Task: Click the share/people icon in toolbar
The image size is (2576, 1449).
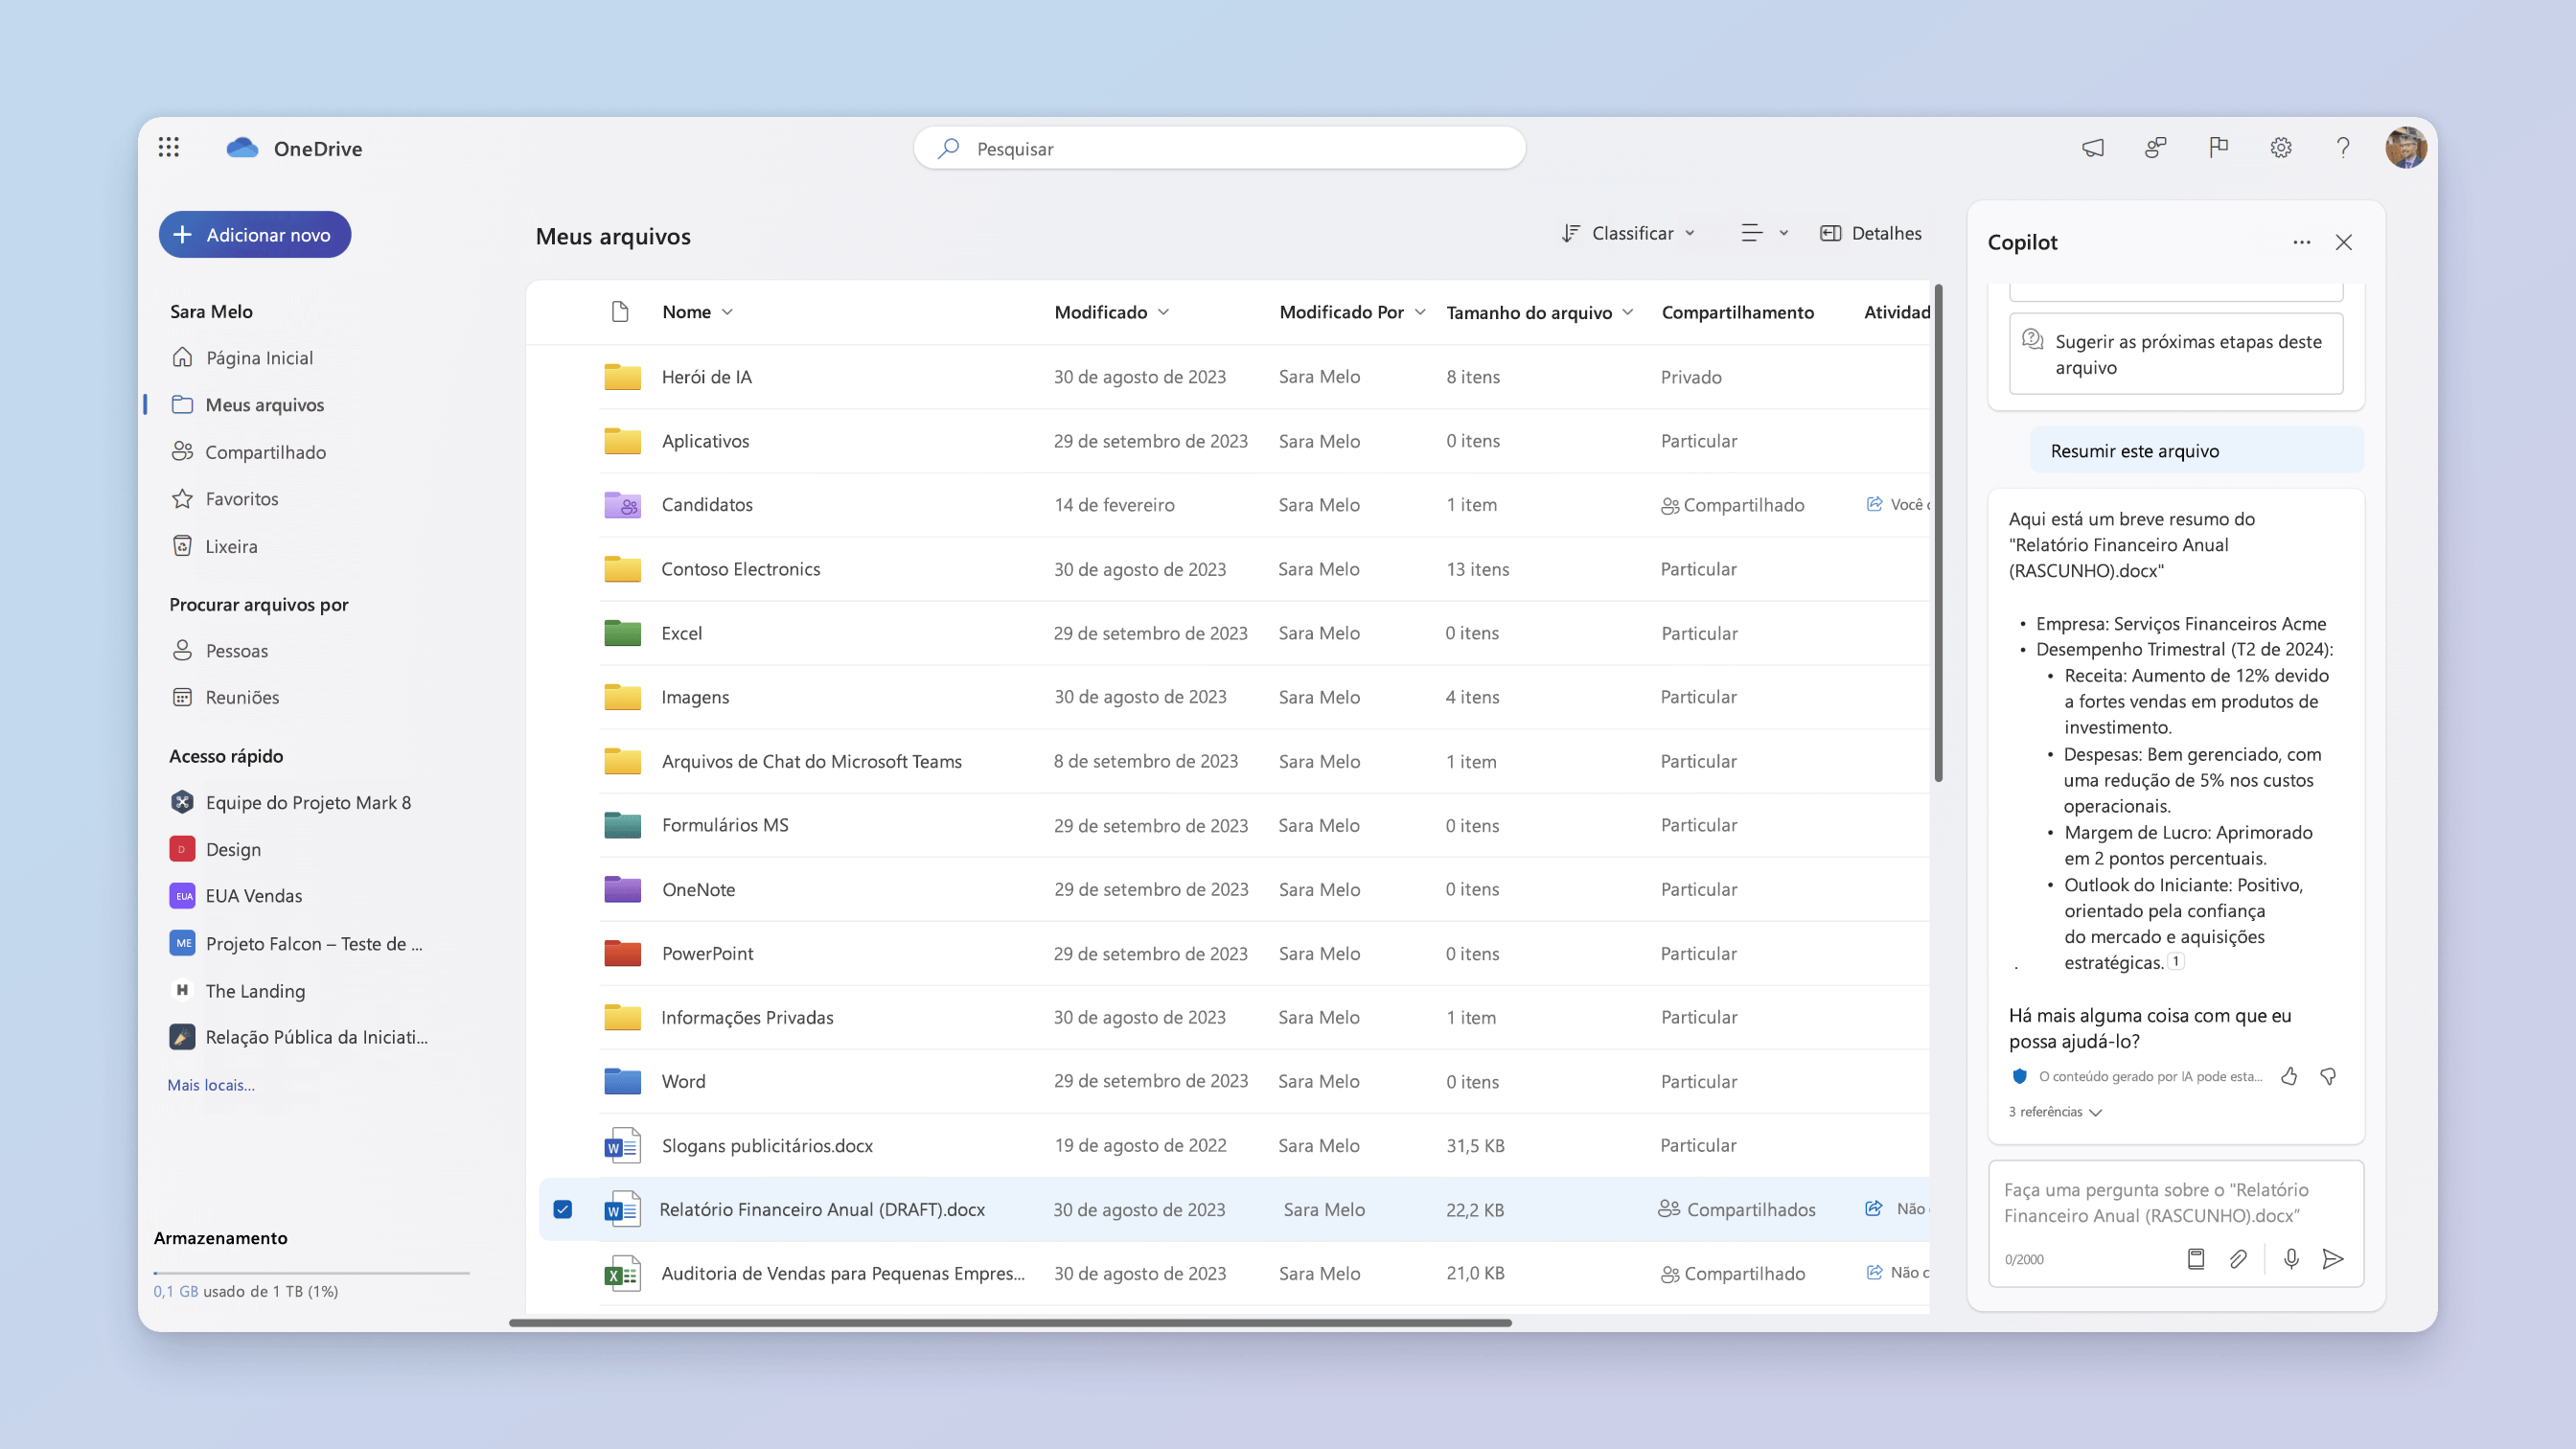Action: pos(2155,147)
